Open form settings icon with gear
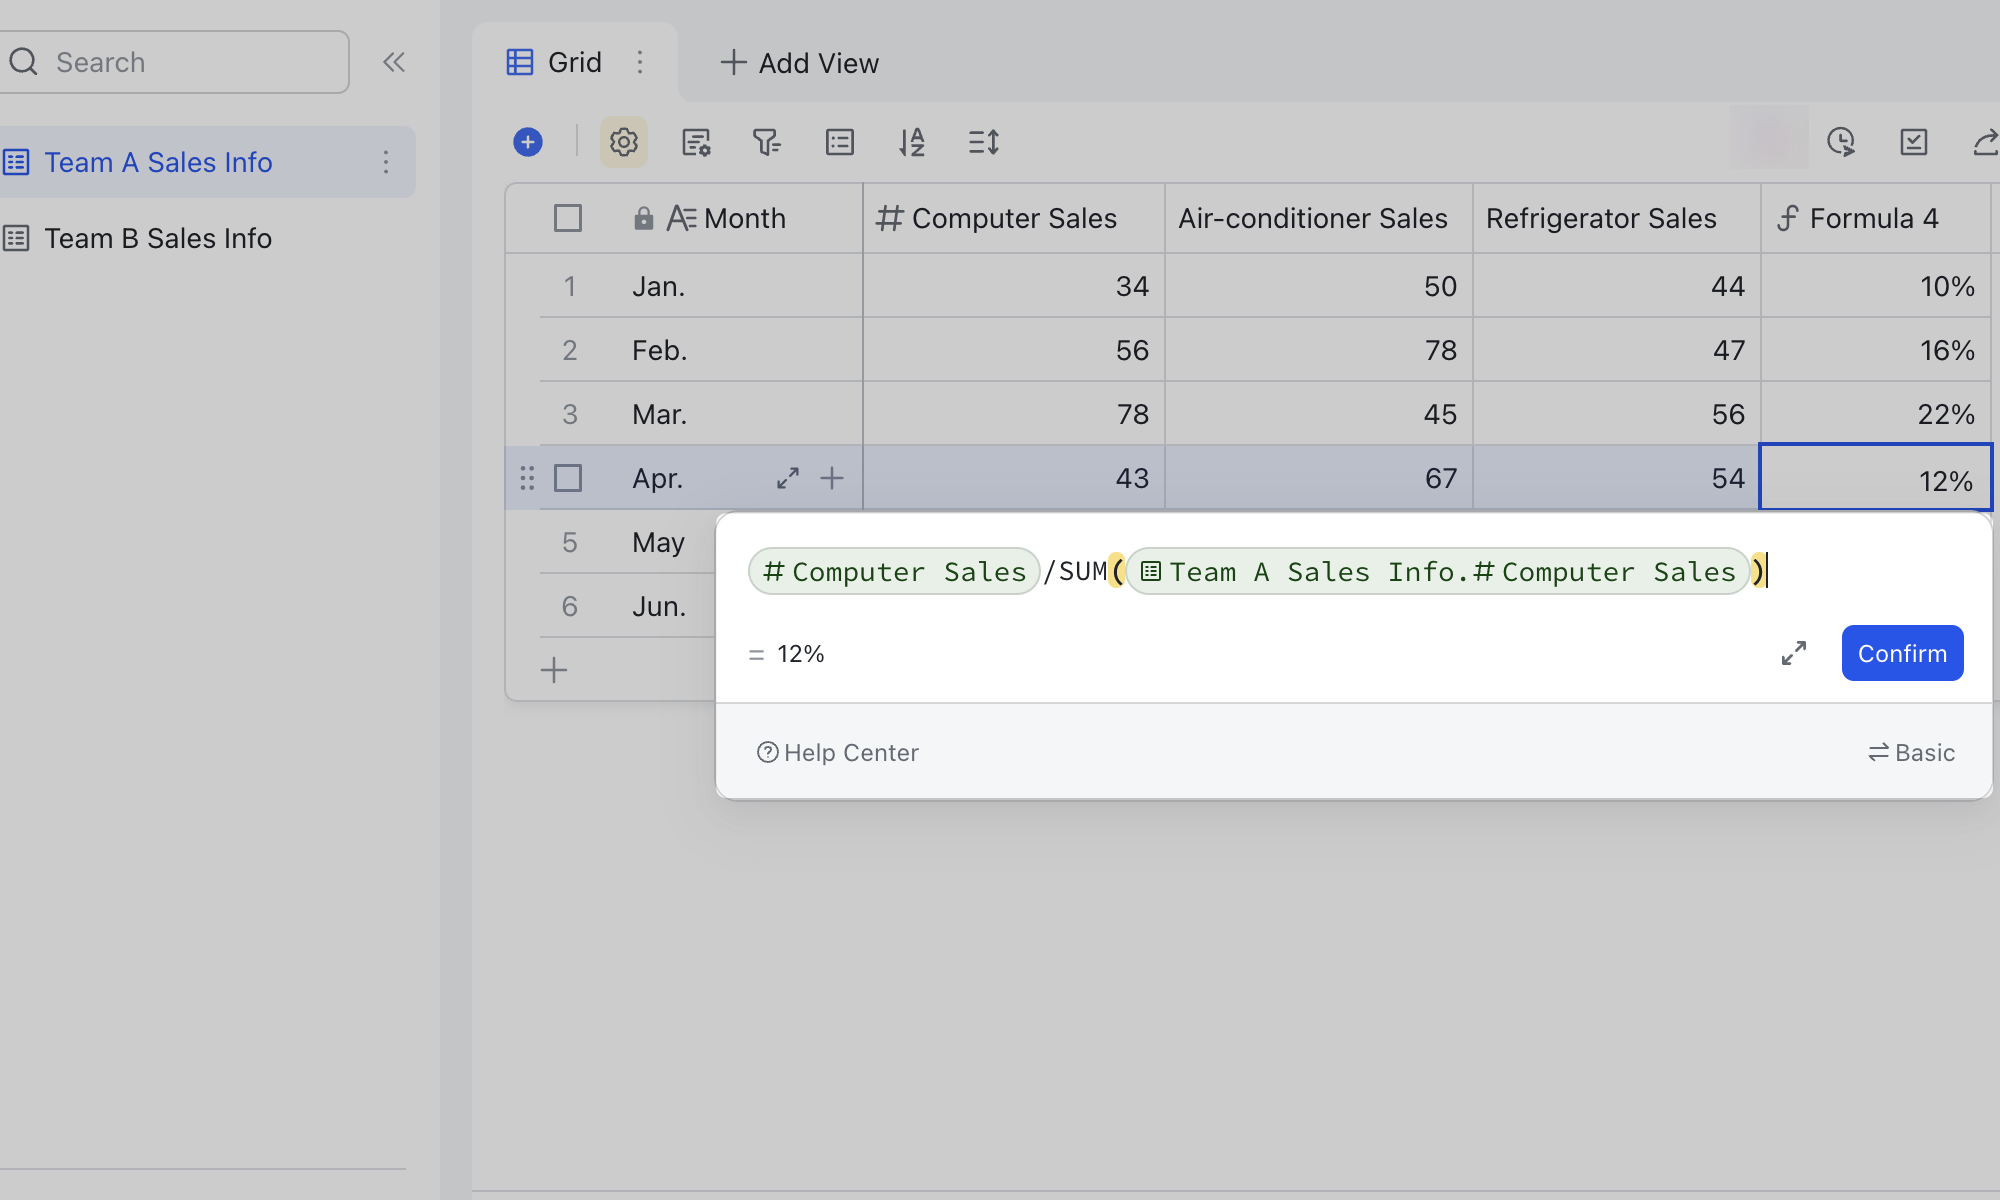Viewport: 2000px width, 1200px height. pyautogui.click(x=696, y=142)
